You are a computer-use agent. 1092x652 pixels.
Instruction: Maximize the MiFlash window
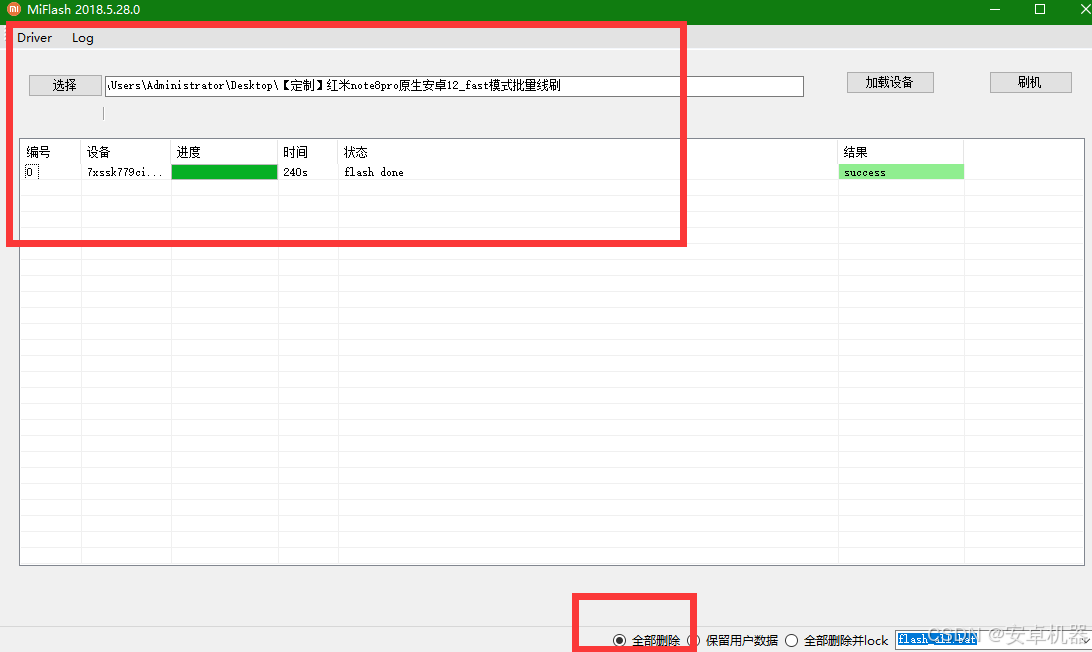[1040, 9]
